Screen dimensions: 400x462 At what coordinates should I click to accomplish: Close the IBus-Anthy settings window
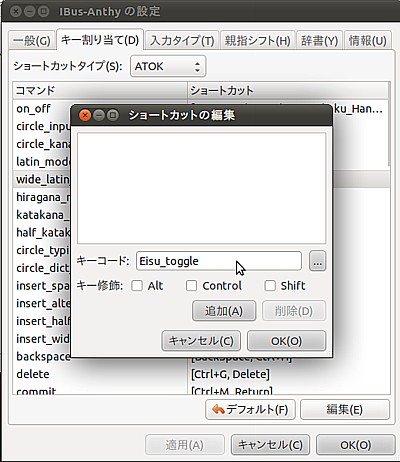tap(15, 12)
